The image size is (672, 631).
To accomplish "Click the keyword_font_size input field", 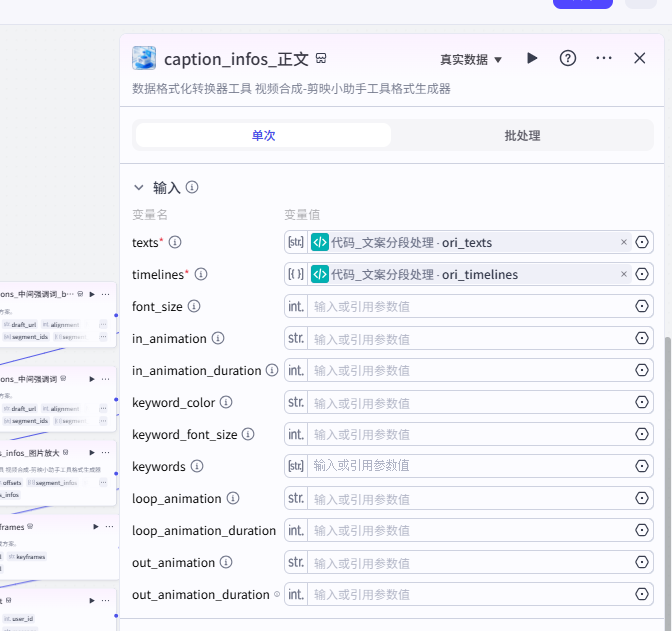I will point(470,434).
